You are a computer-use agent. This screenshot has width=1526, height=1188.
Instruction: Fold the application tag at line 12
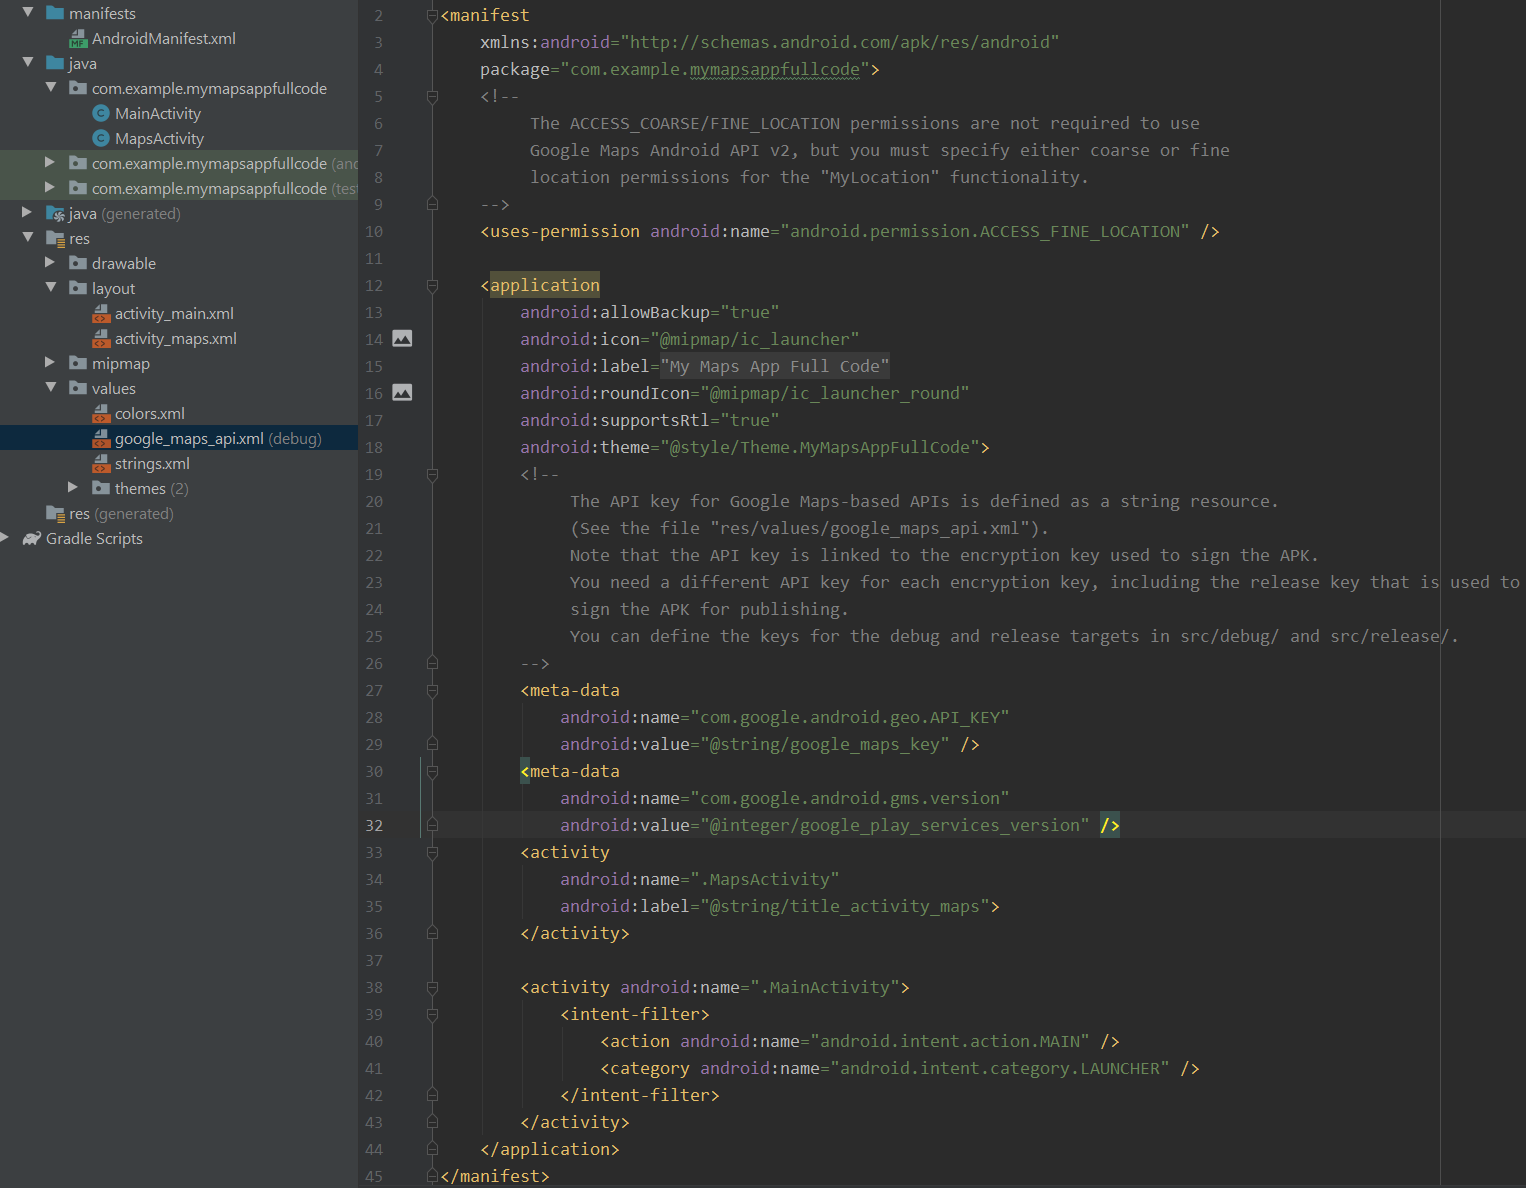[x=432, y=286]
